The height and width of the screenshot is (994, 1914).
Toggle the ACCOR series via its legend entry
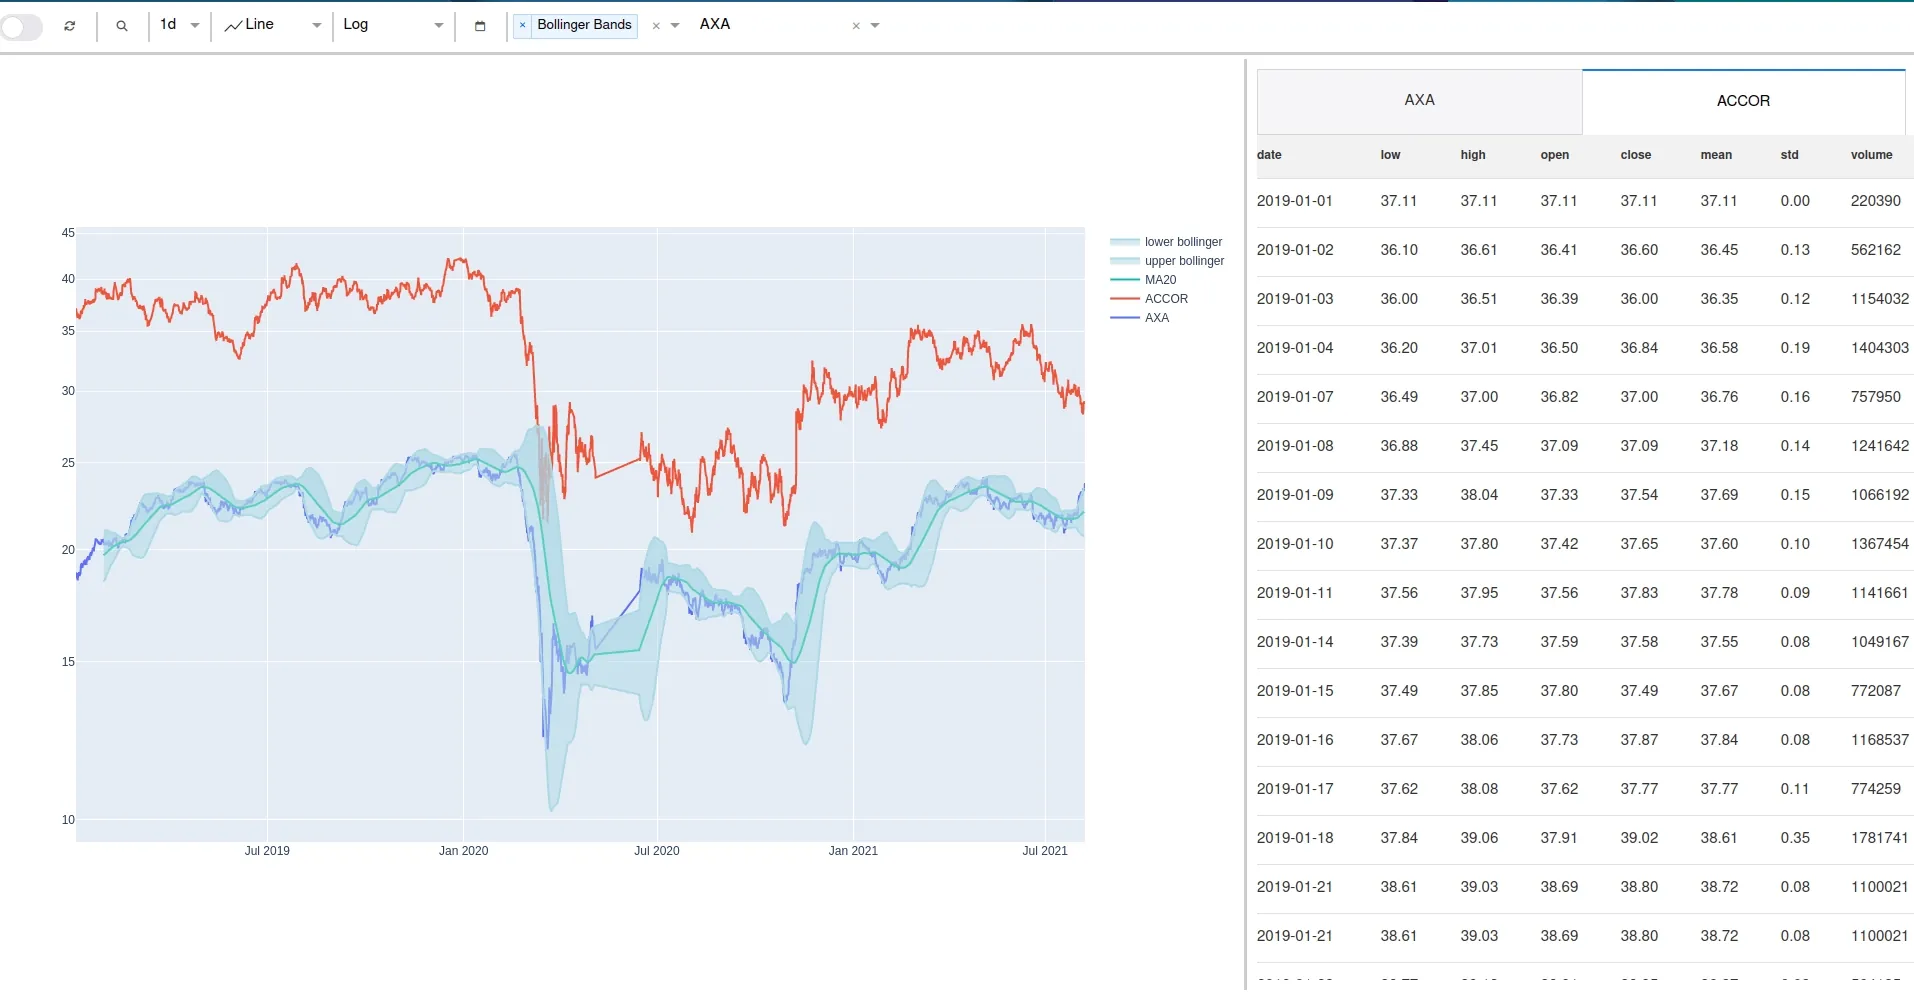[1165, 298]
